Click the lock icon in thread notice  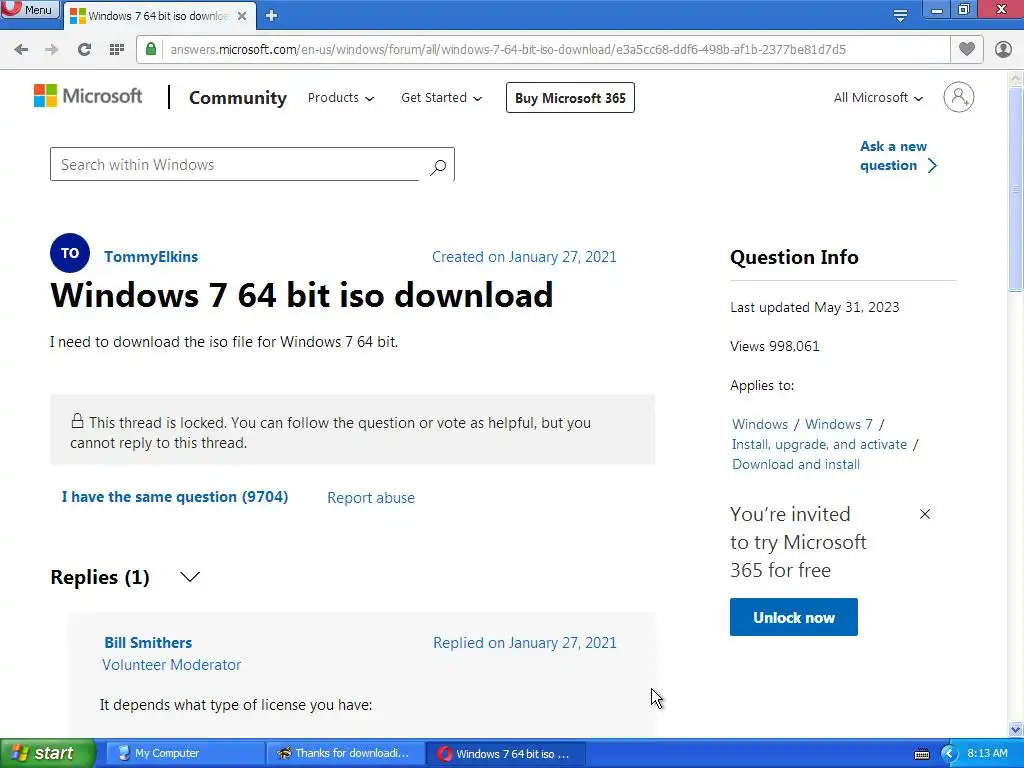[x=77, y=421]
